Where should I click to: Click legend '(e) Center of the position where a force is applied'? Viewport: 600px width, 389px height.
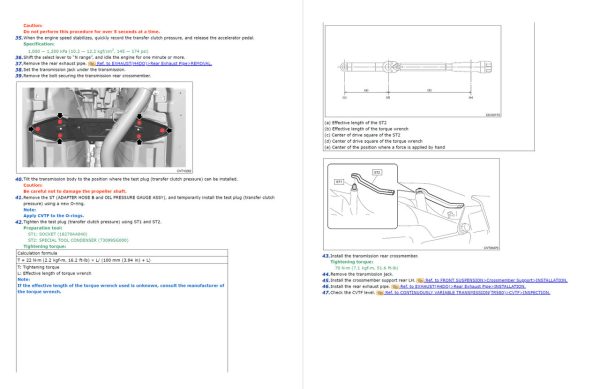(385, 147)
